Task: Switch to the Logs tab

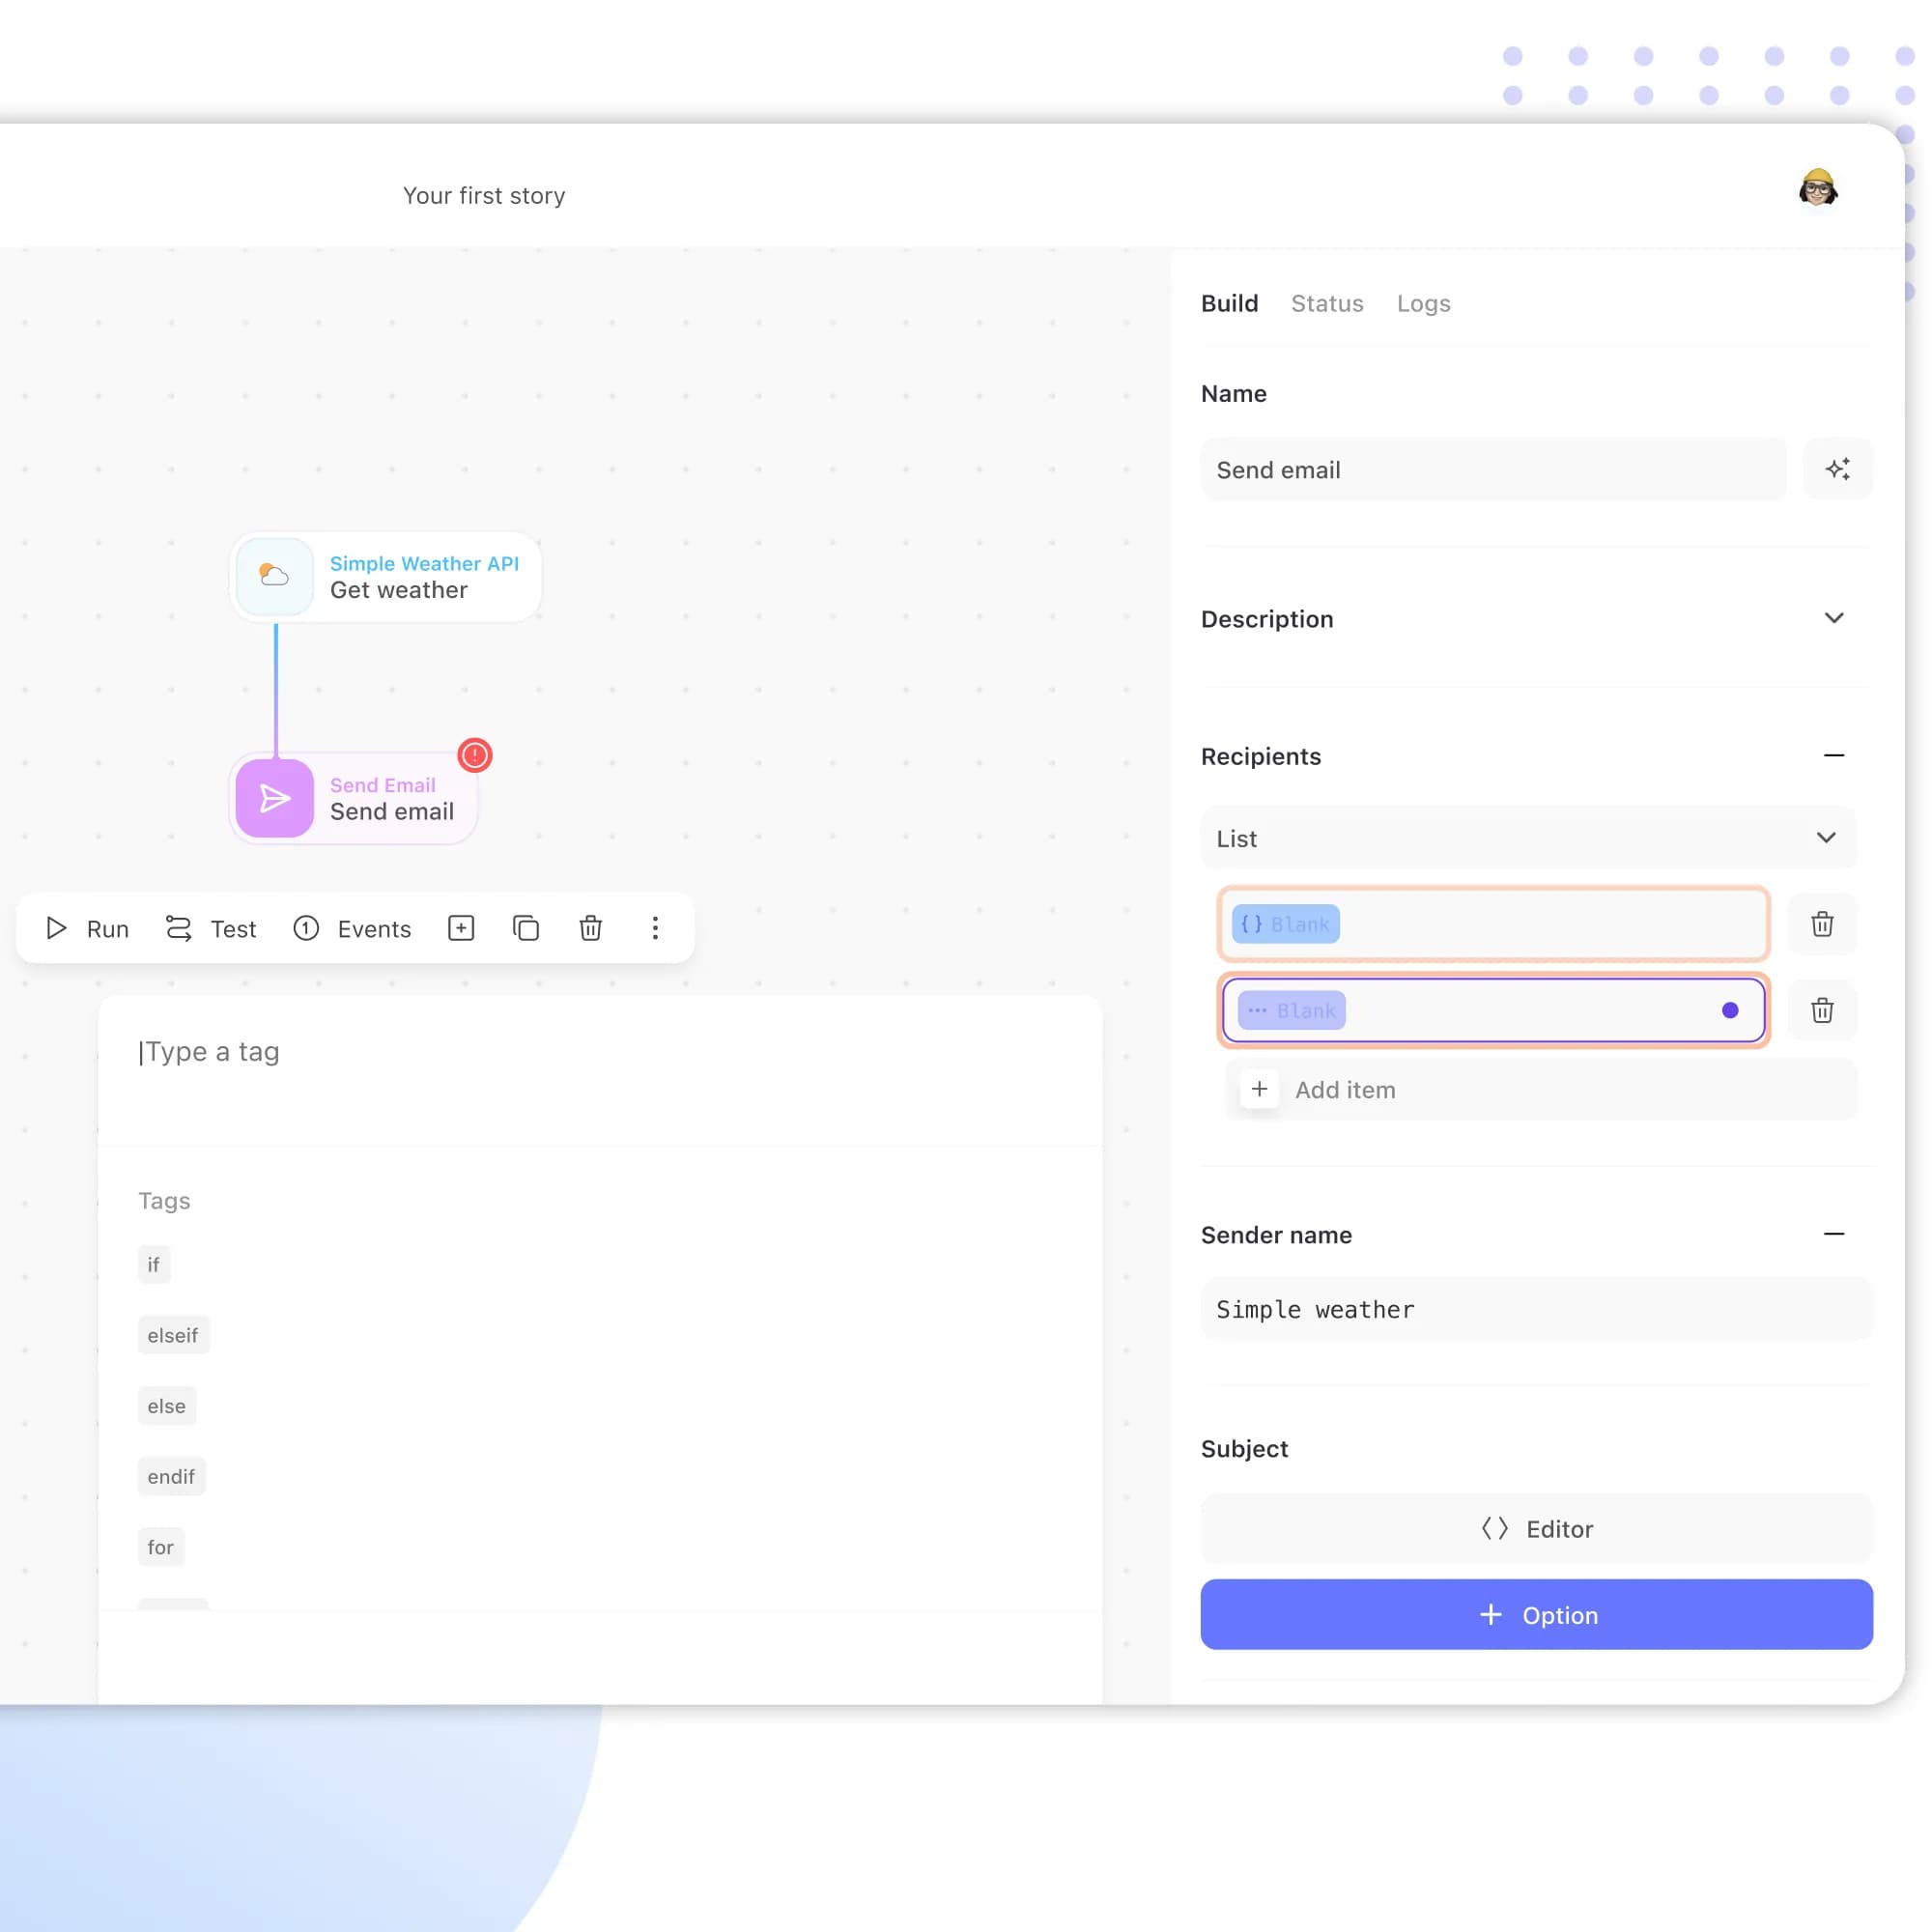Action: click(1422, 303)
